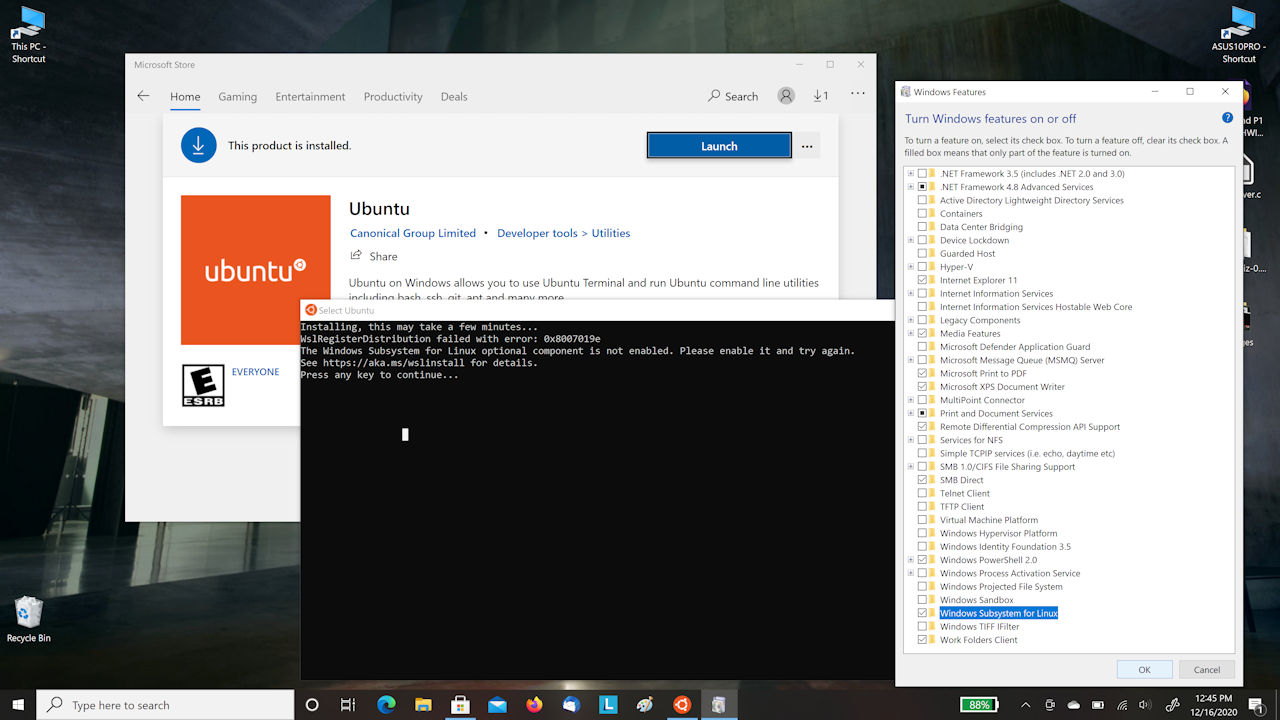Expand Device Lockdown node

coord(911,240)
